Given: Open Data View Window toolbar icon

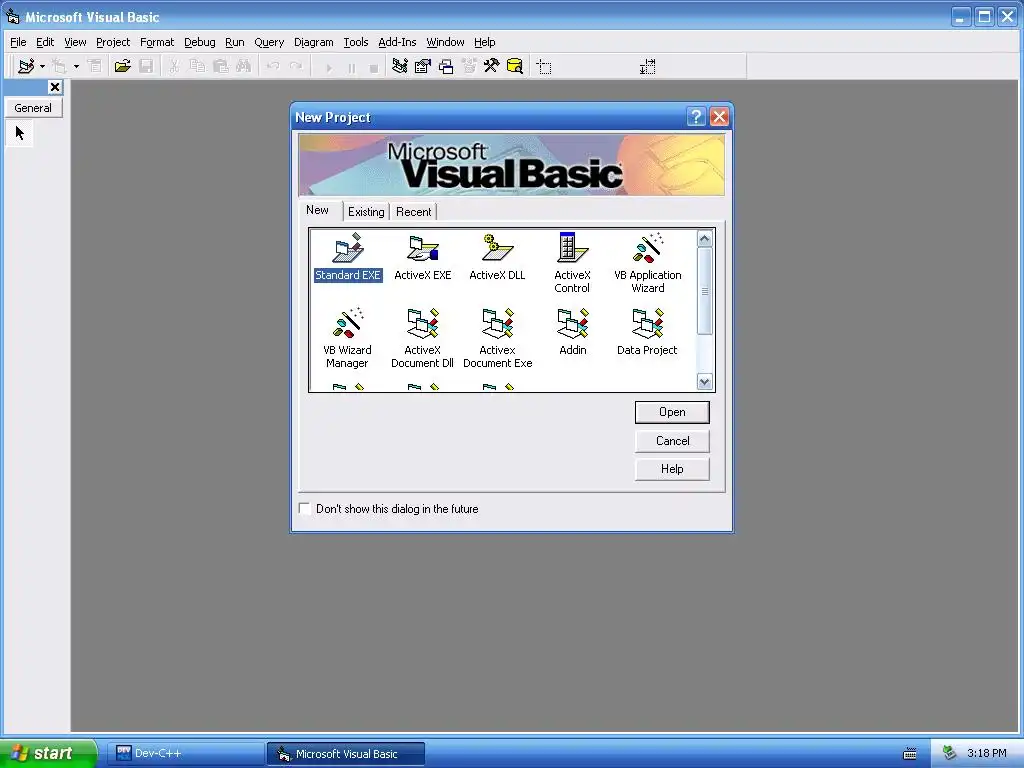Looking at the screenshot, I should [515, 66].
